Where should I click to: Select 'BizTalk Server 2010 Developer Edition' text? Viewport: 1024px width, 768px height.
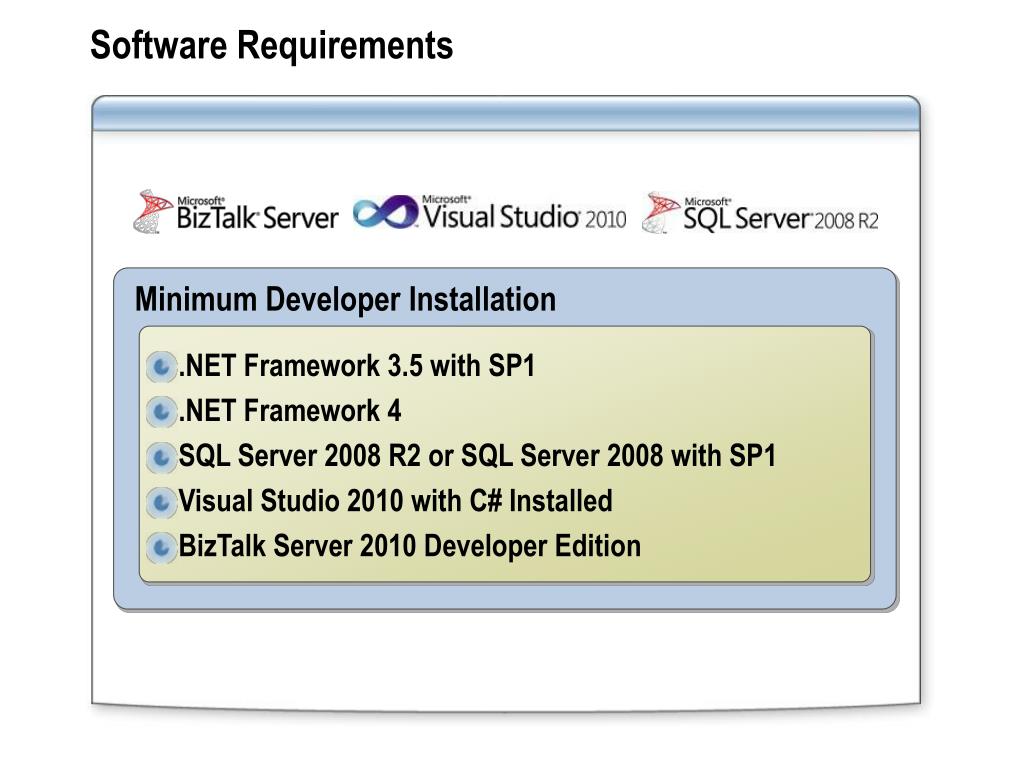tap(409, 547)
